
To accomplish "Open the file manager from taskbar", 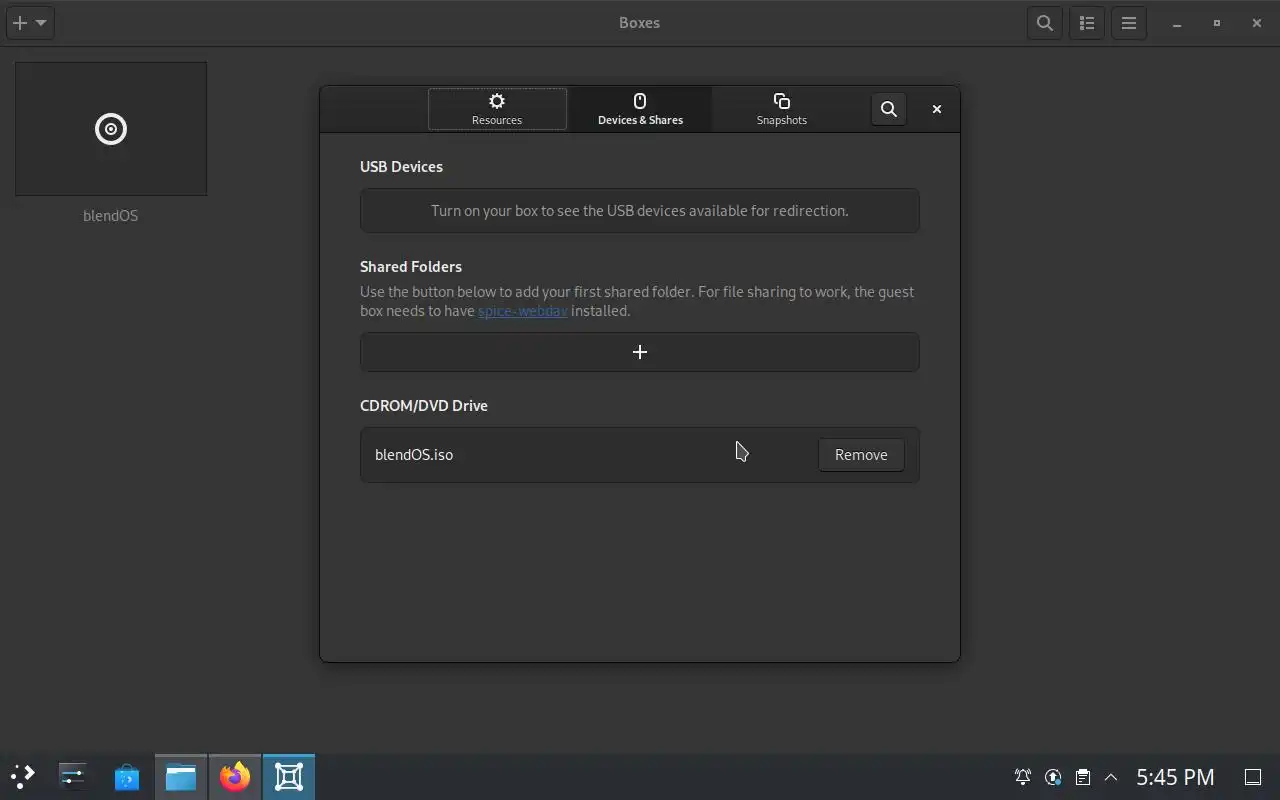I will [x=181, y=777].
